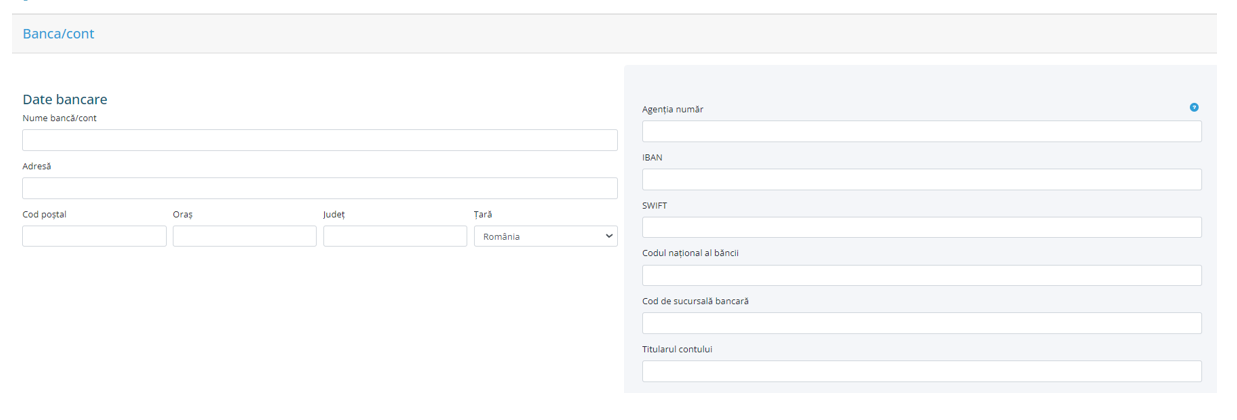Click the Nume bancă/cont label text

click(x=60, y=118)
